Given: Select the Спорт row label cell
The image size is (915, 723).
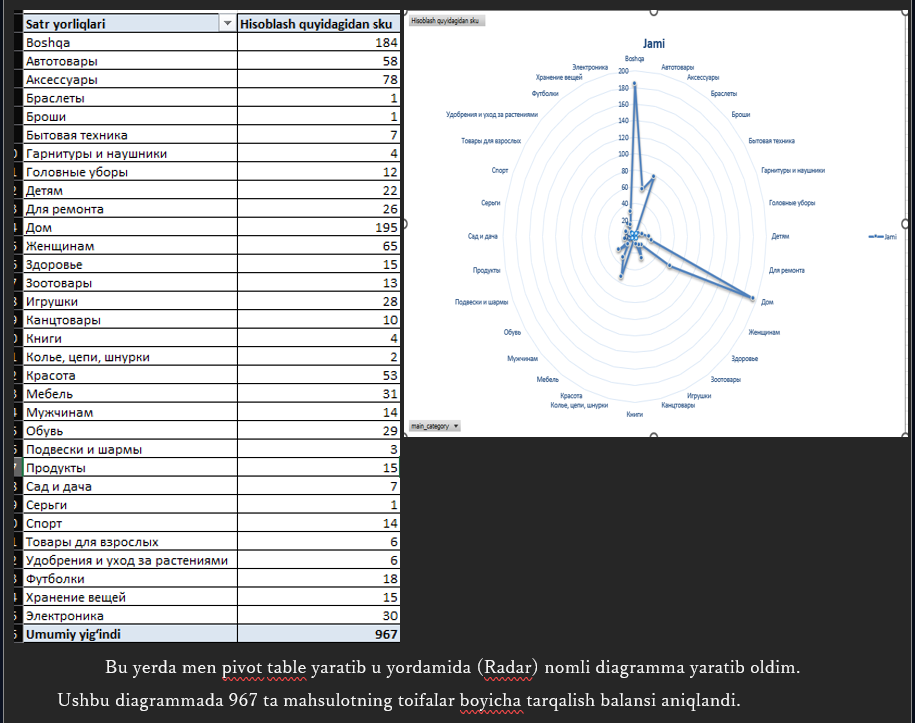Looking at the screenshot, I should pos(130,523).
